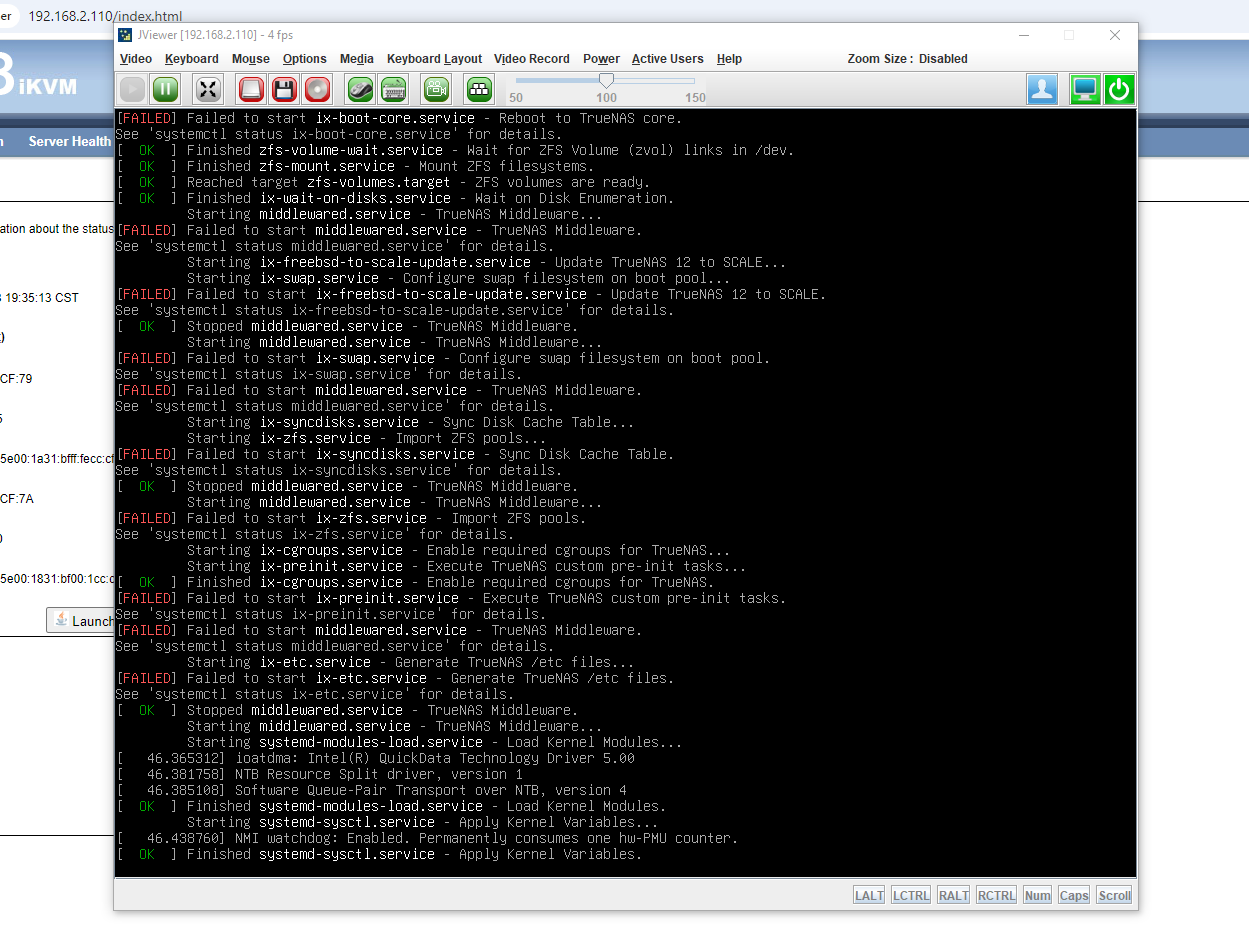Click 'Failed to start ix-boot-core.service' console line
Viewport: 1249px width, 940px height.
click(399, 118)
